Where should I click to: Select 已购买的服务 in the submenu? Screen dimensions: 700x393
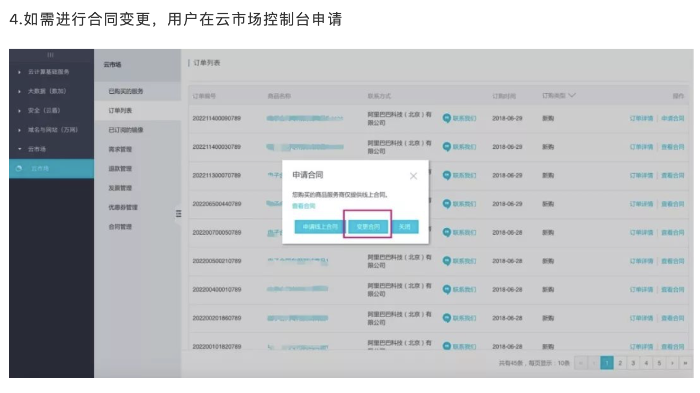tap(126, 91)
